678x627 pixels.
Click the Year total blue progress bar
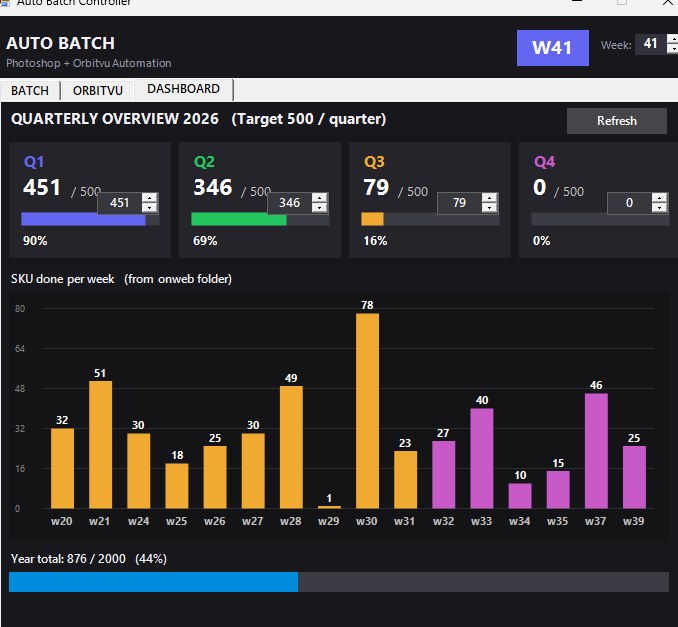pos(339,582)
